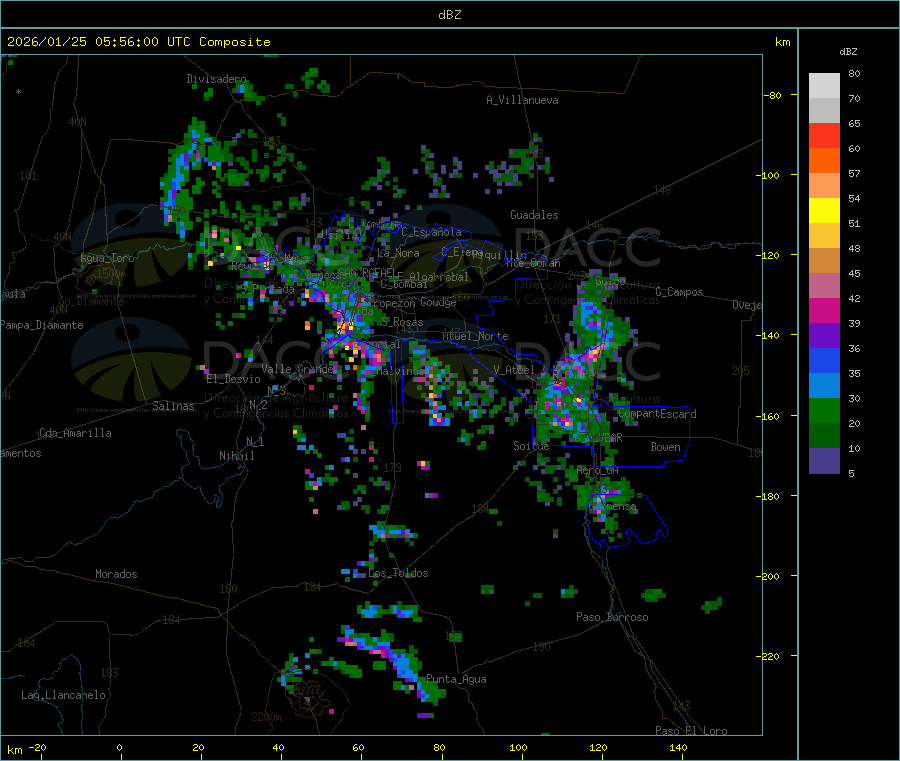Image resolution: width=900 pixels, height=761 pixels.
Task: Click the A_Villanueva location label
Action: [x=522, y=100]
